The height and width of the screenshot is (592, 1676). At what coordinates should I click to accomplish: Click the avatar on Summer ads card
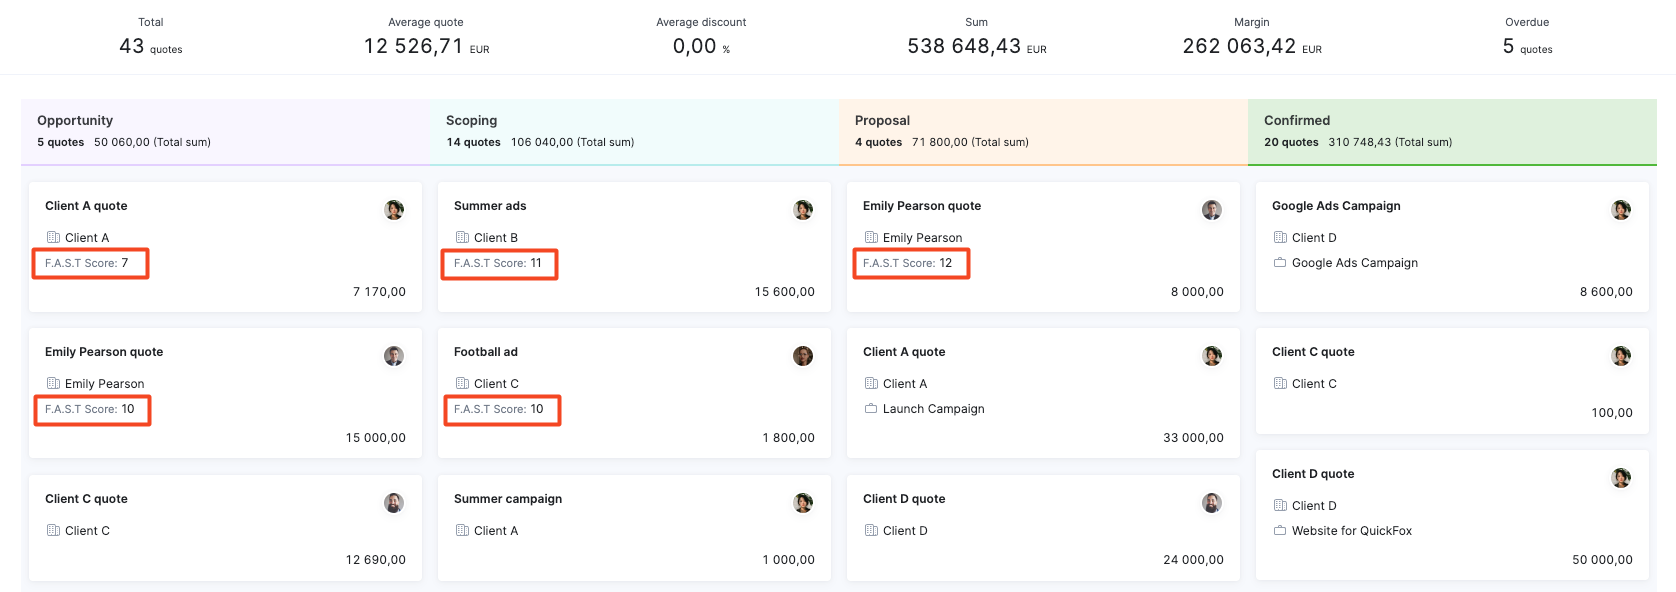[x=803, y=210]
